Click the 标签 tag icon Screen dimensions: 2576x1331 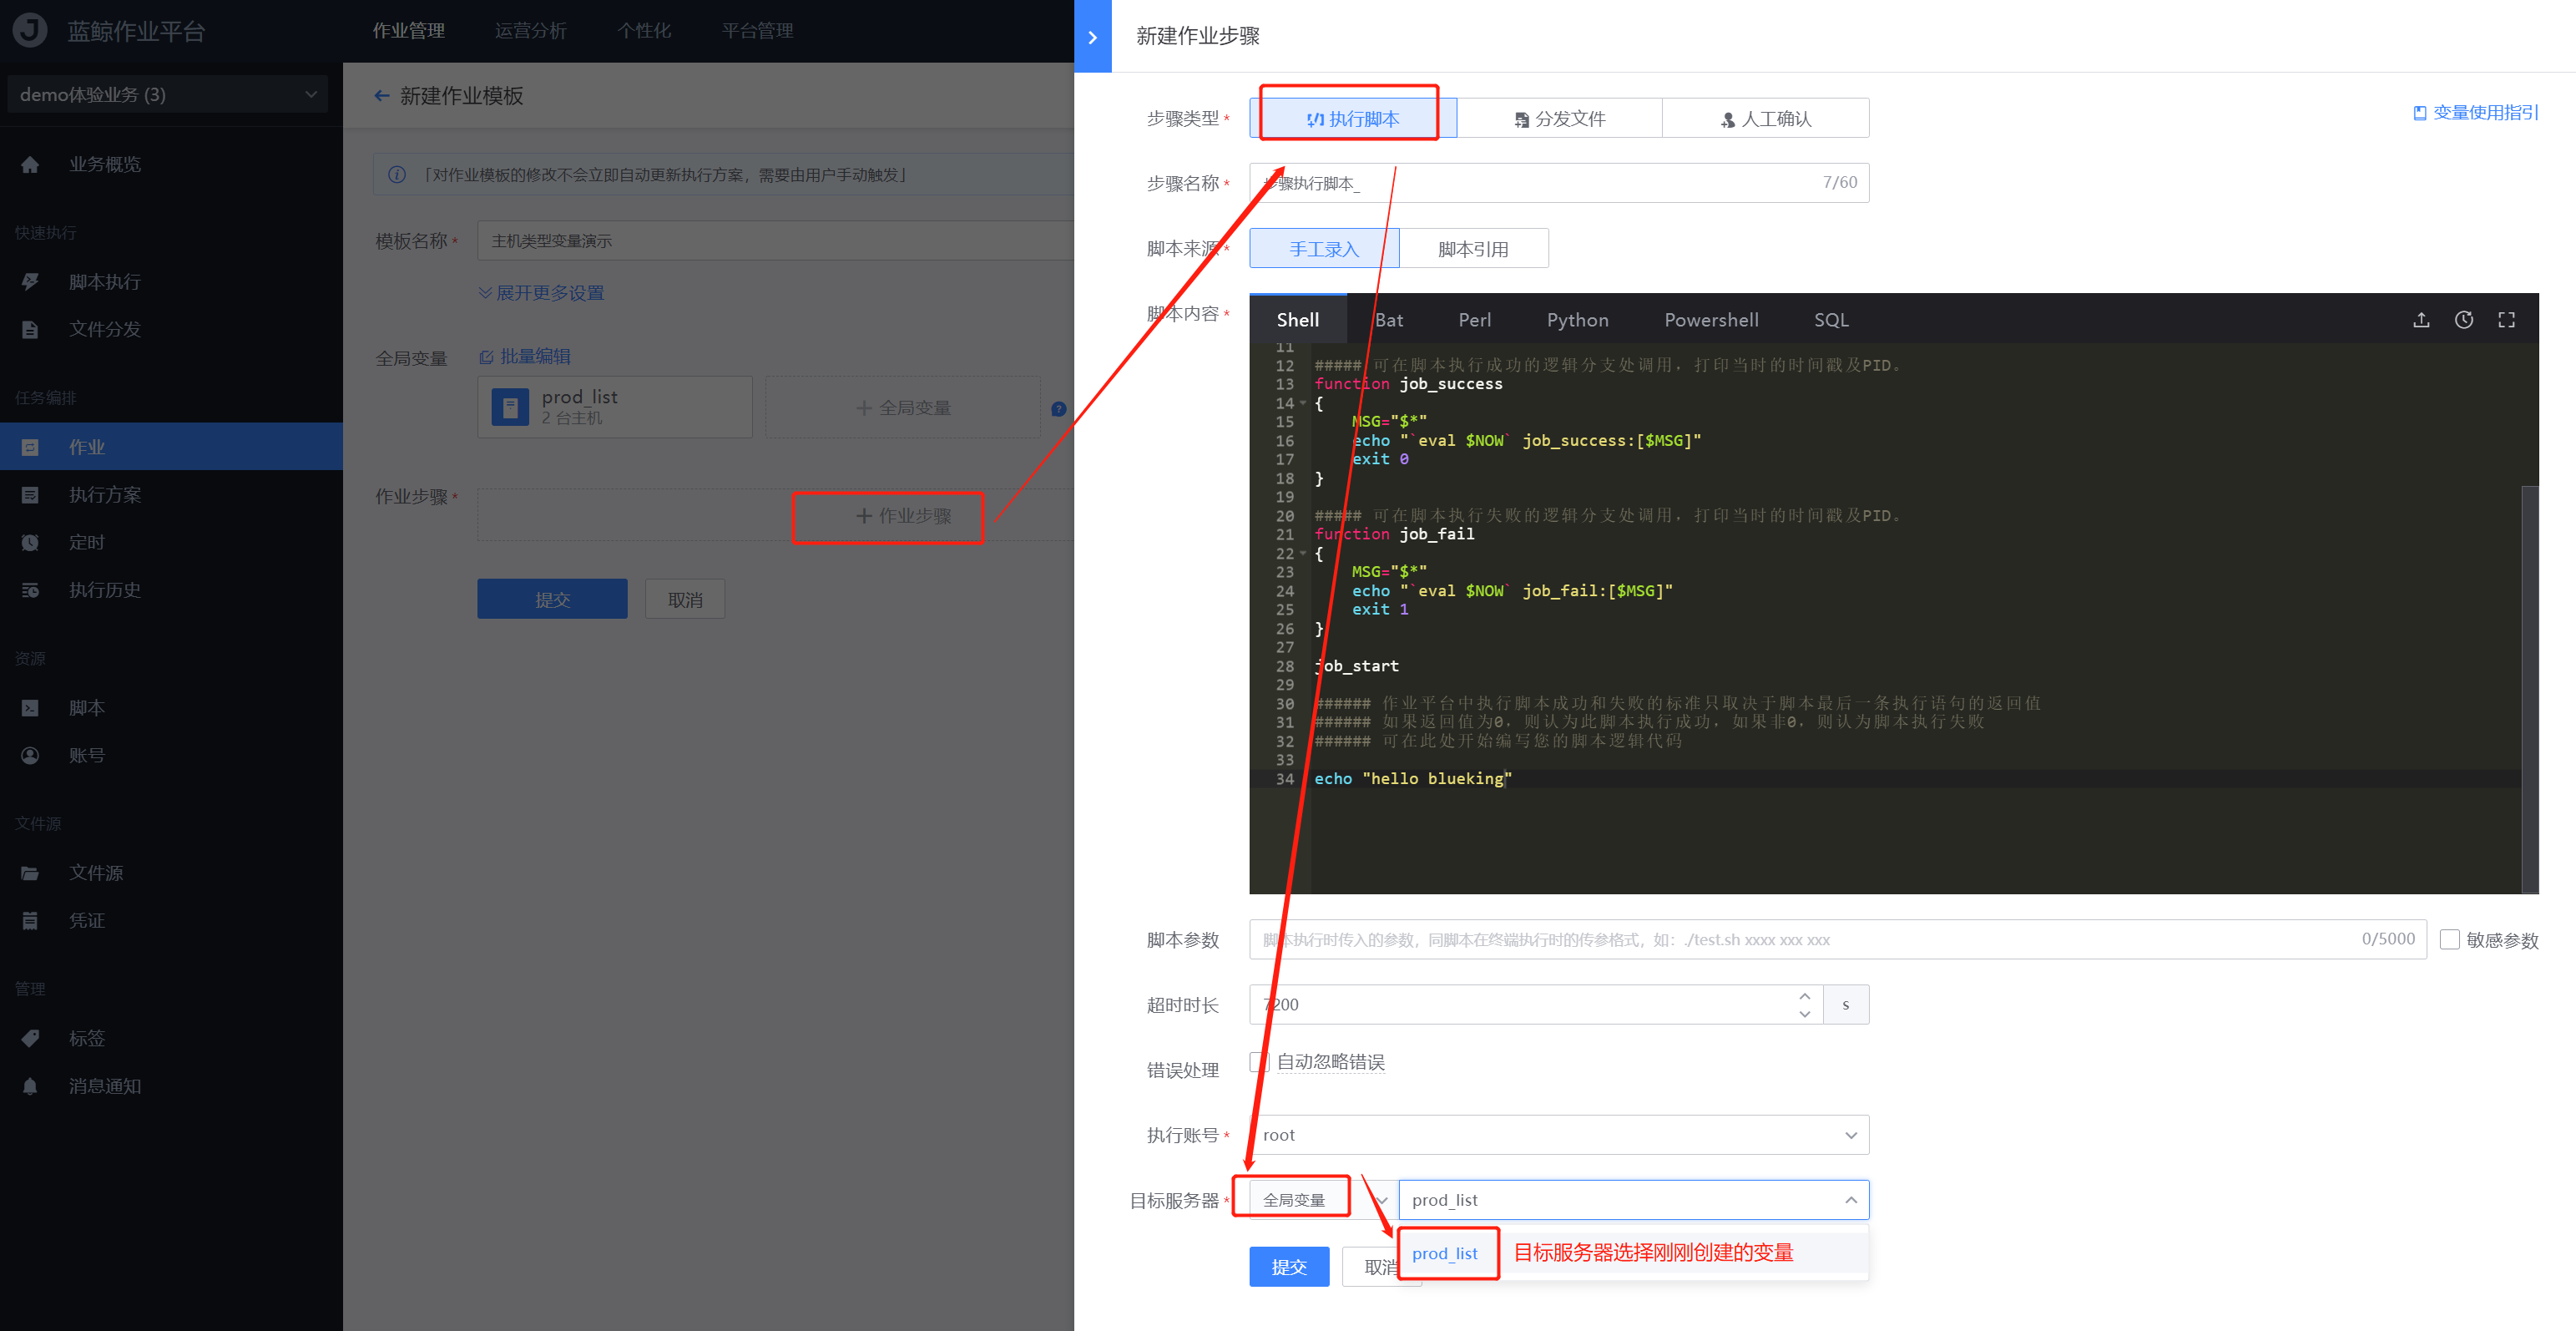[30, 1038]
